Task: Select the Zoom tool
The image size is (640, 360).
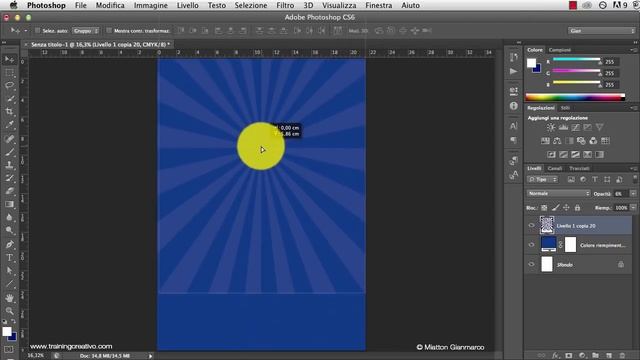Action: pos(9,311)
